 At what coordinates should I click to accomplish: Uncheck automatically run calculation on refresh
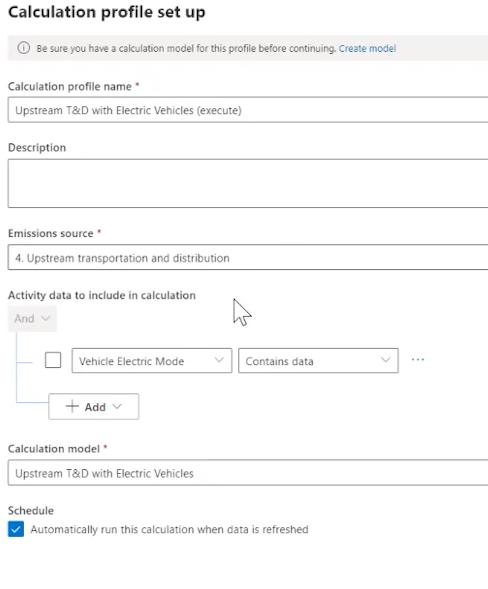(x=16, y=529)
